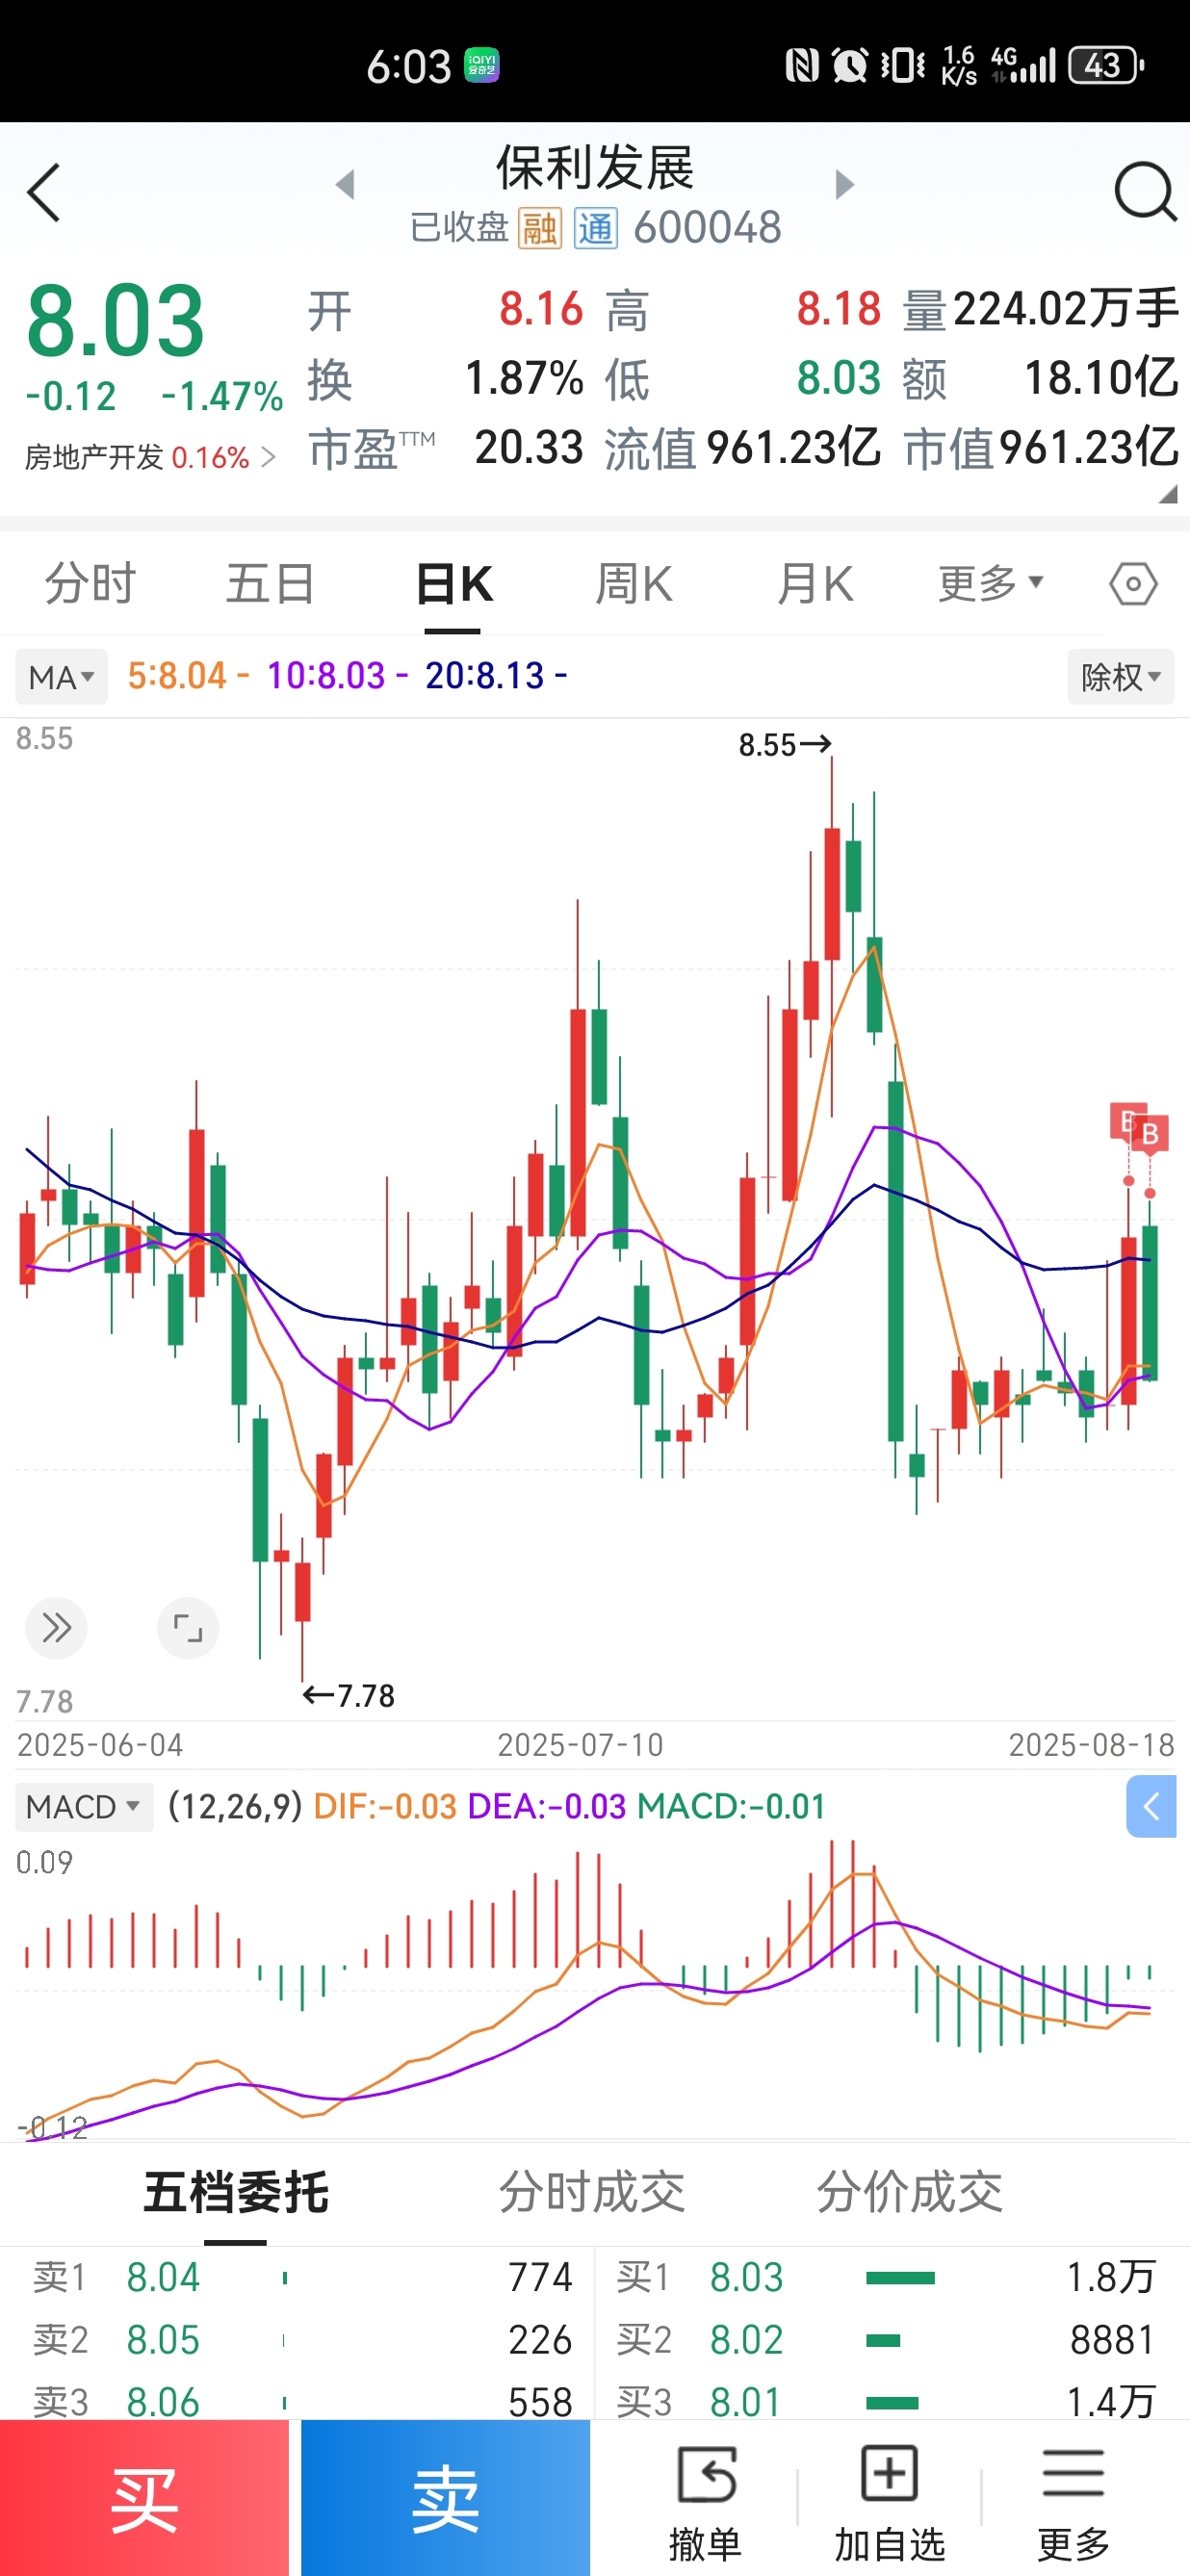The width and height of the screenshot is (1190, 2576).
Task: Open chart settings hexagon icon
Action: (x=1134, y=584)
